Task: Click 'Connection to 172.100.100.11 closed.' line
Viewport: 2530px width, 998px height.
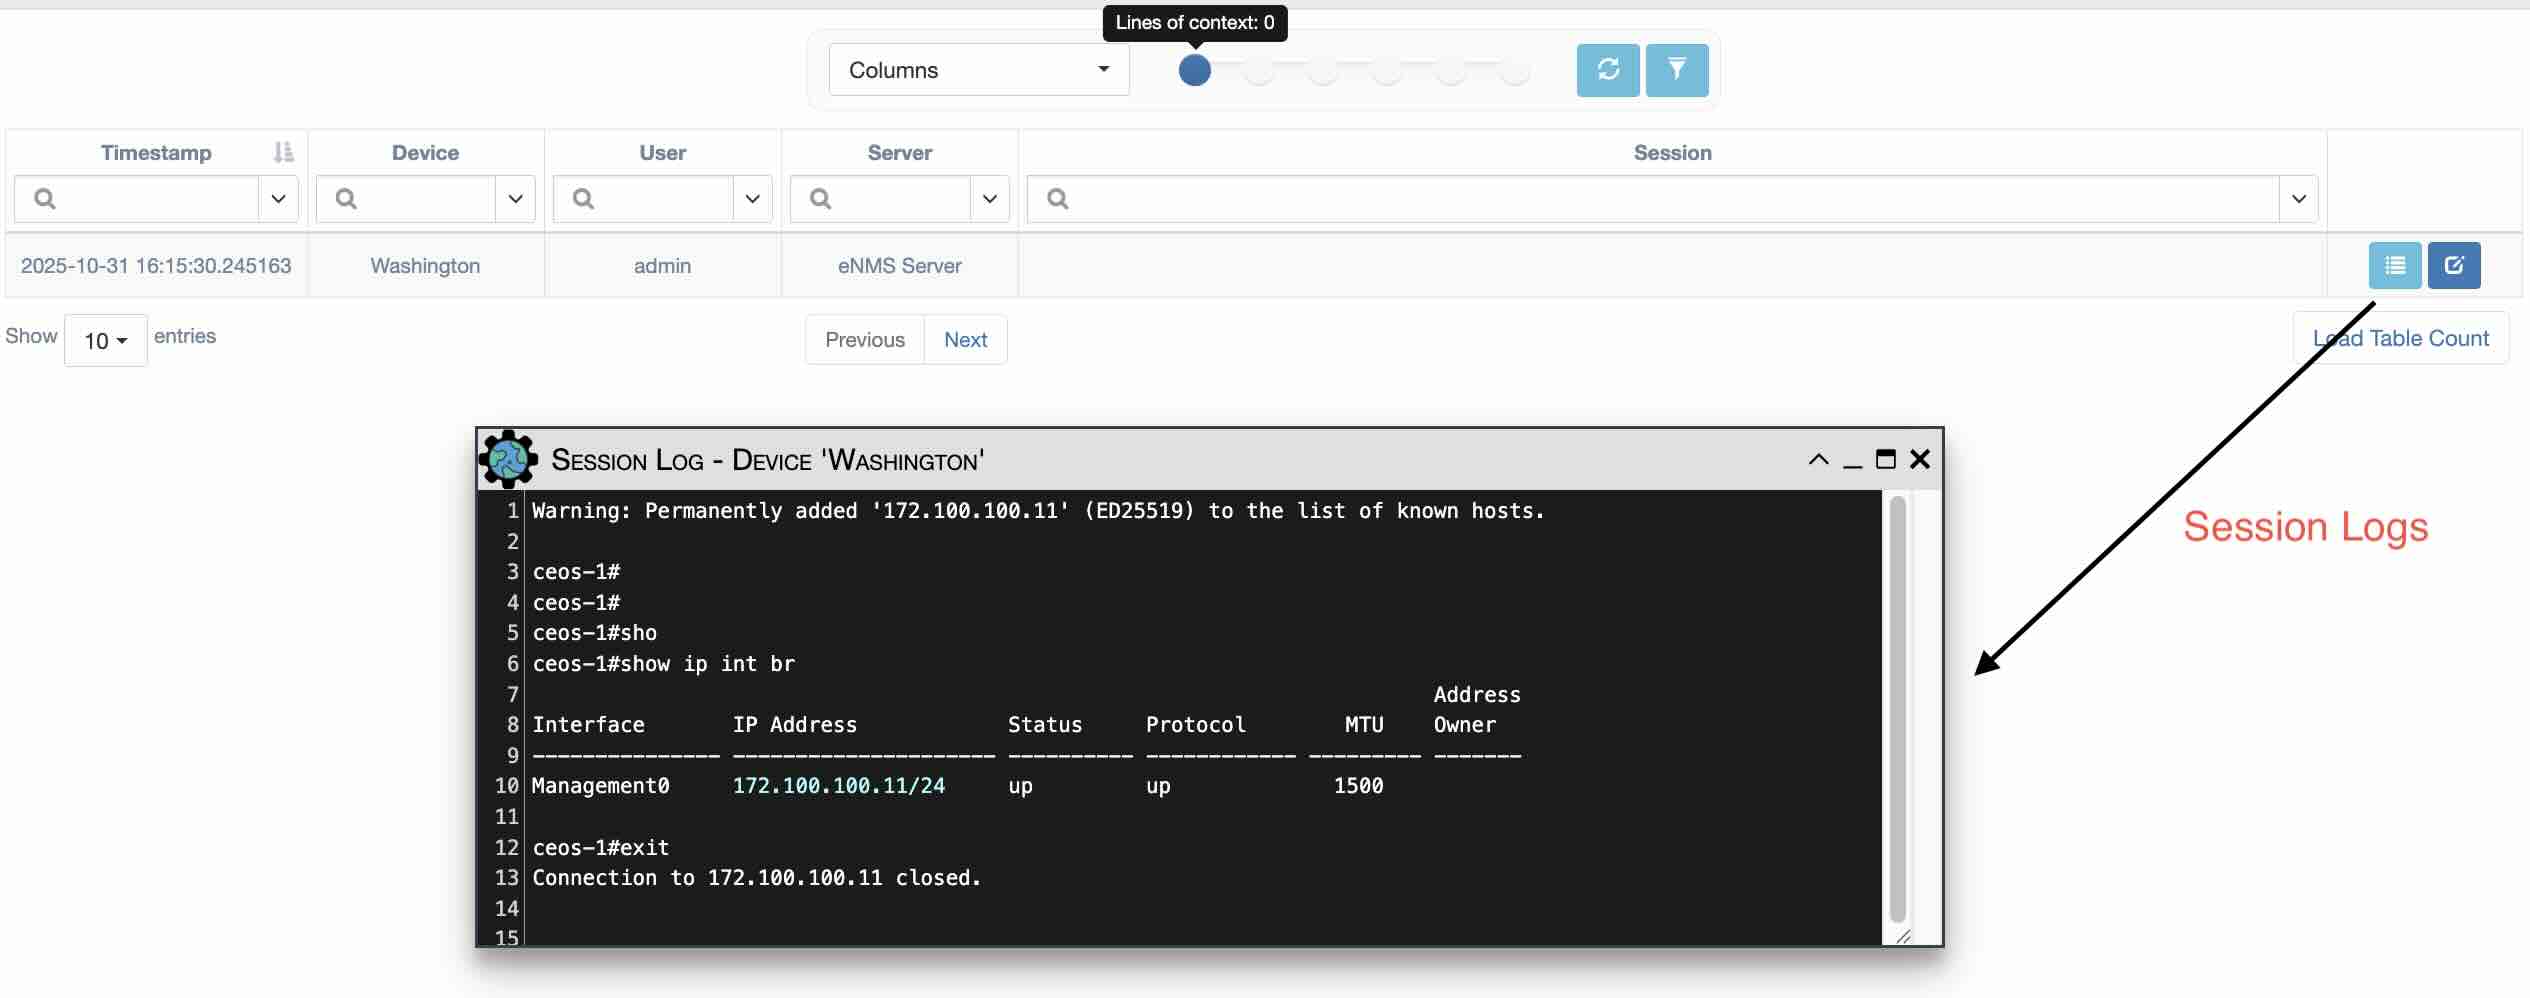Action: pyautogui.click(x=756, y=878)
